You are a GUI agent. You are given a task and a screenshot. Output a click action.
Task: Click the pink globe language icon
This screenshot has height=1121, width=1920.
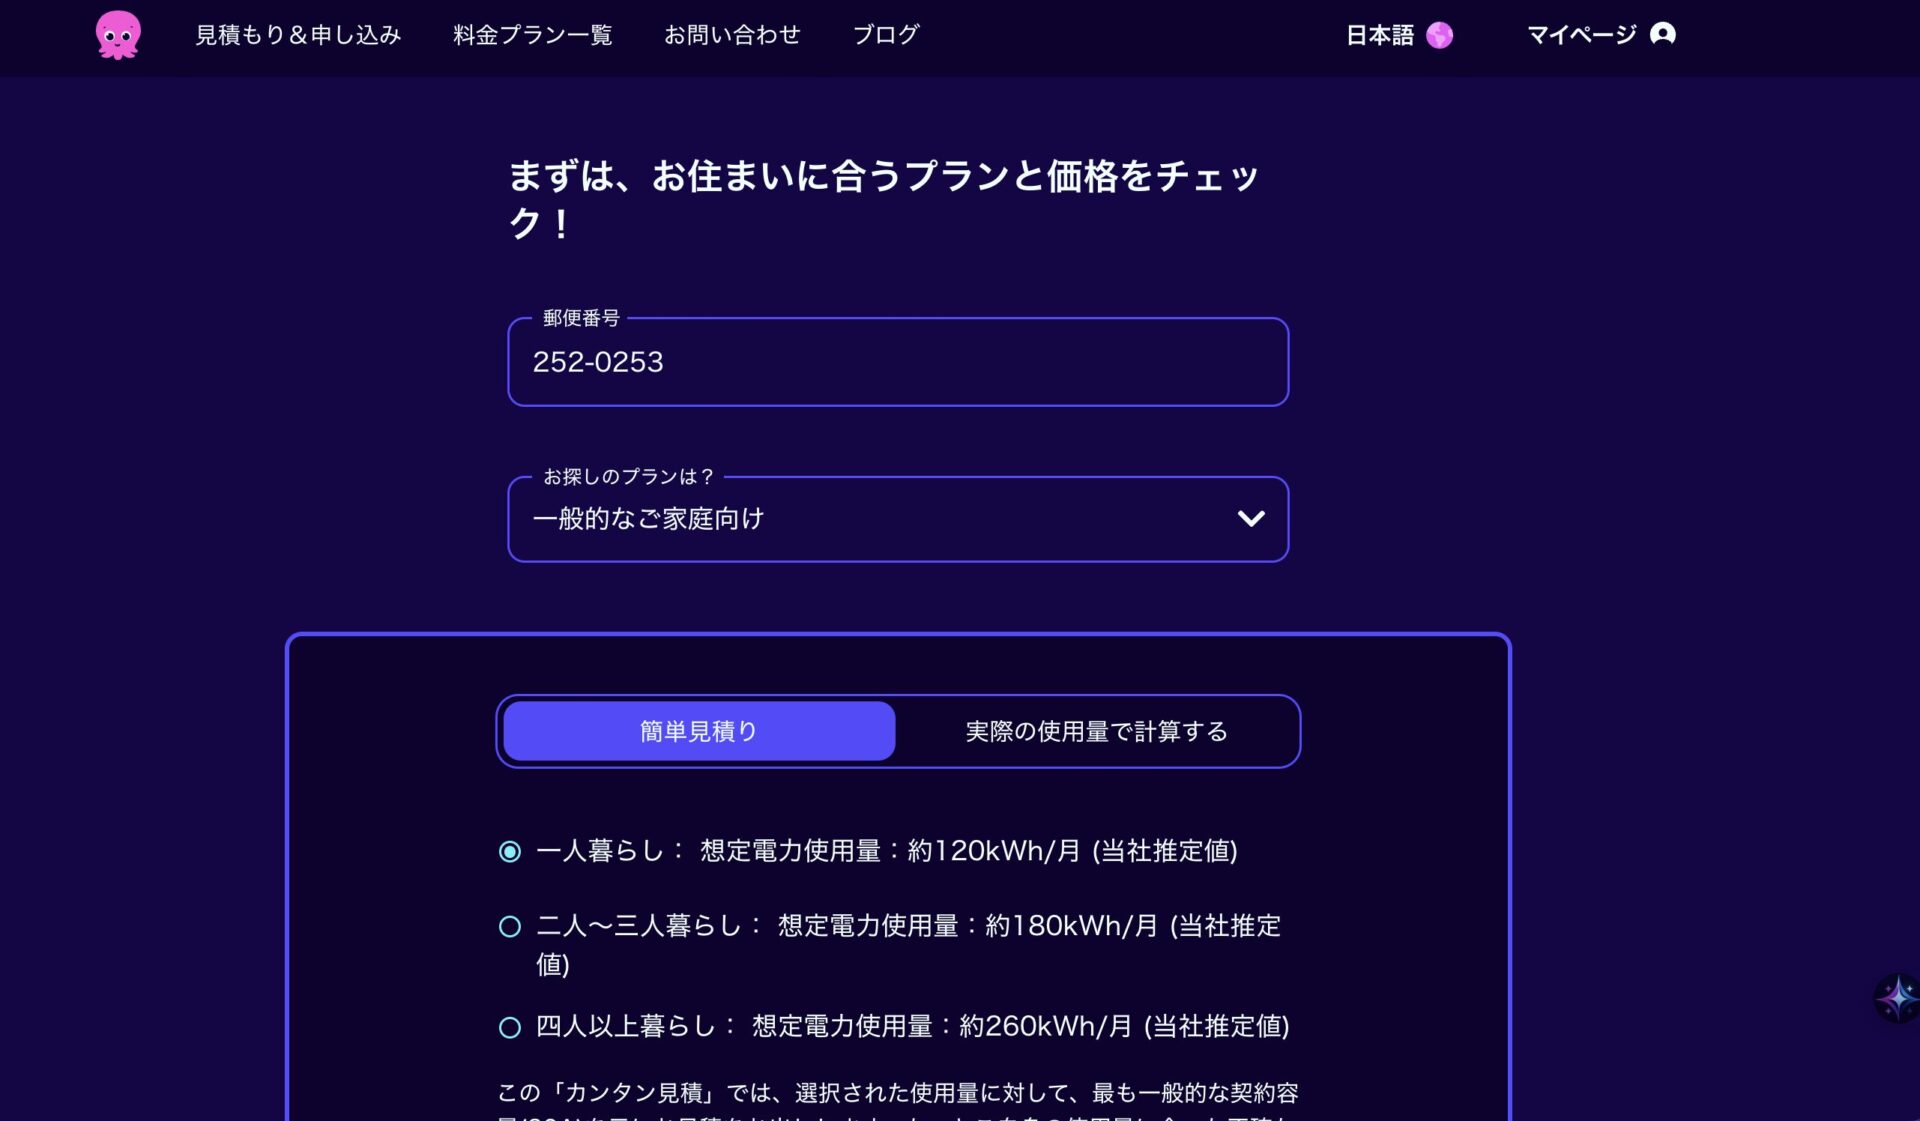coord(1439,35)
